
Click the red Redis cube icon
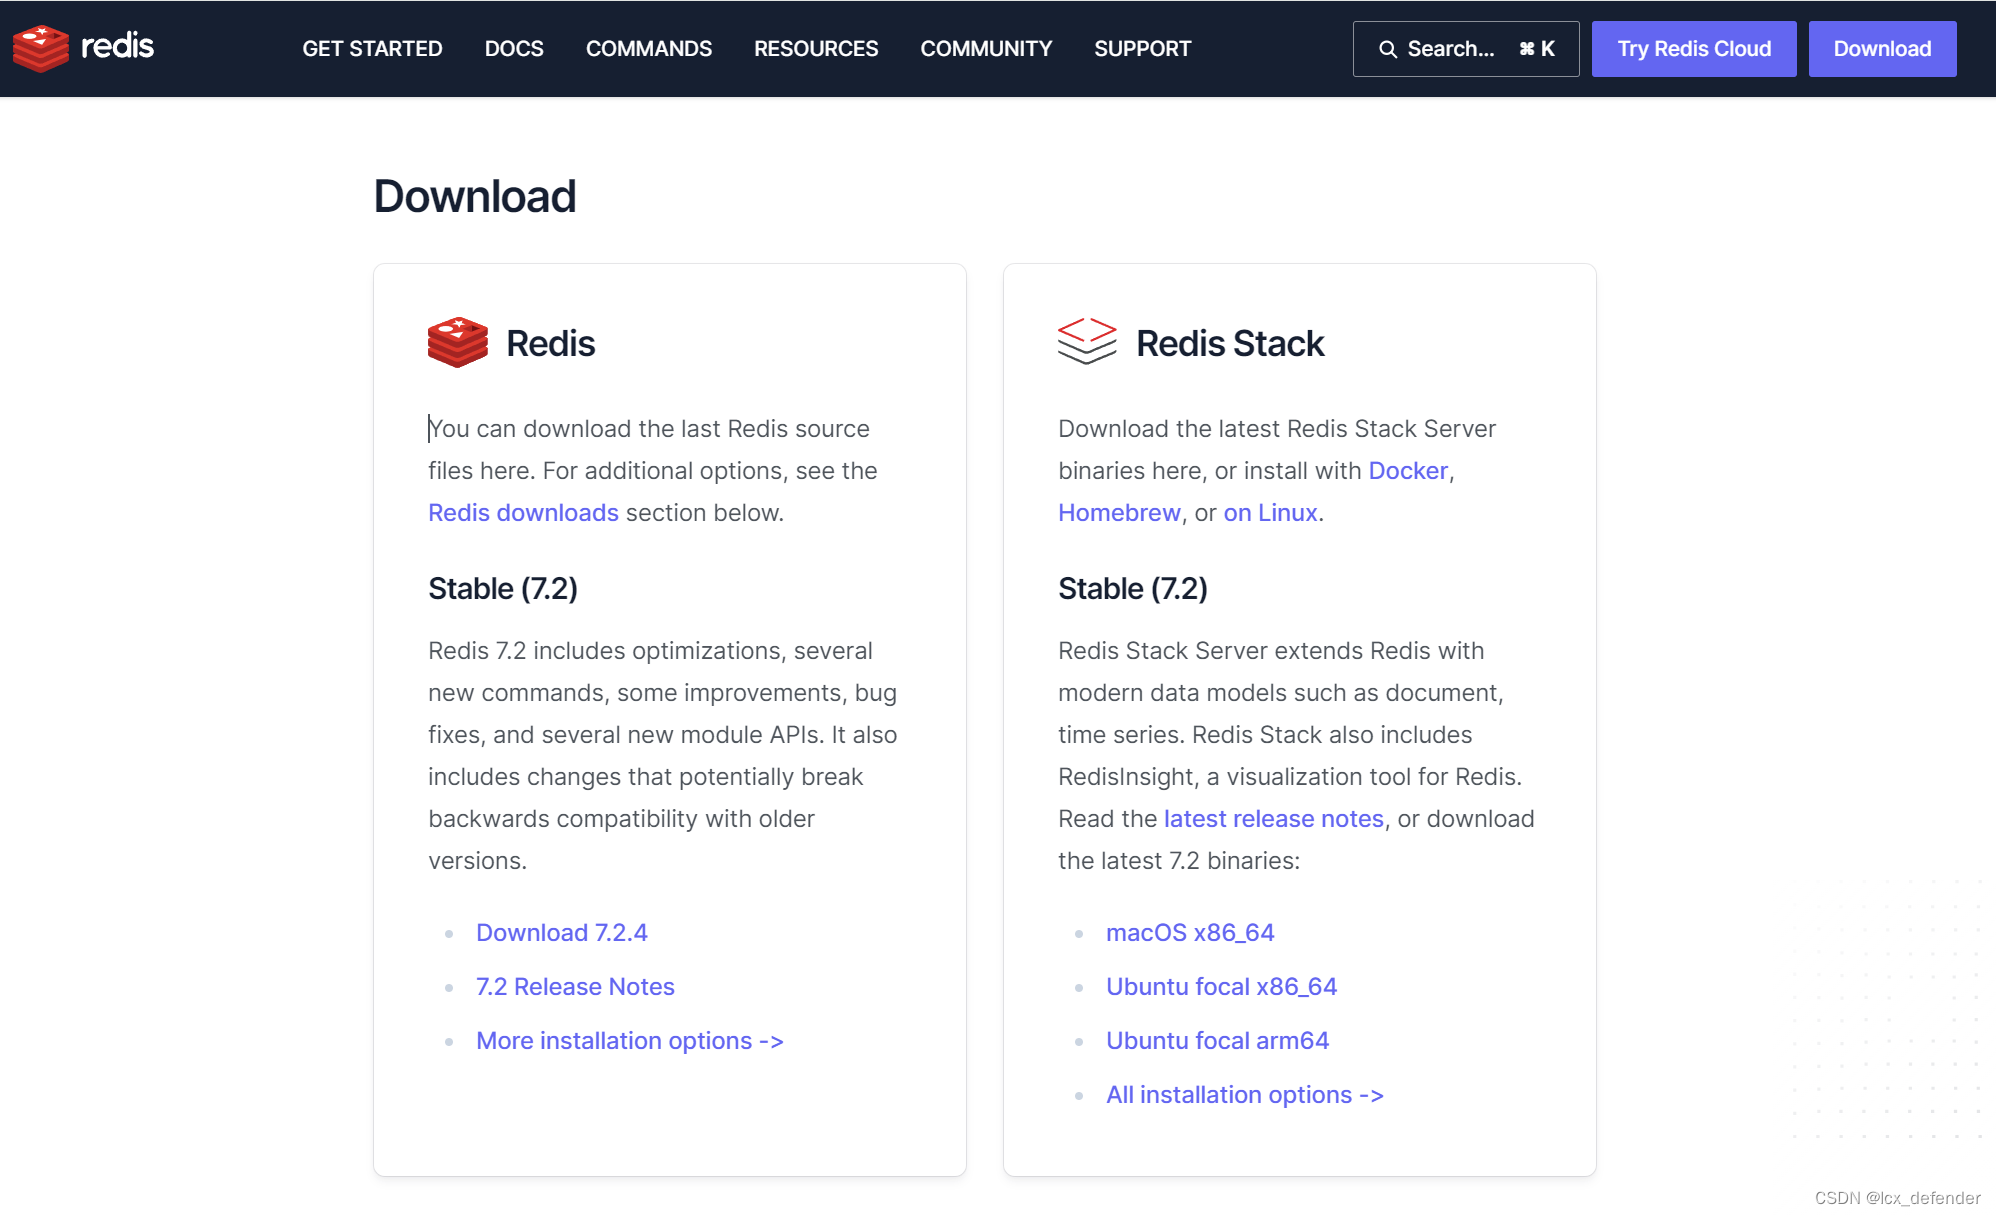pyautogui.click(x=457, y=343)
